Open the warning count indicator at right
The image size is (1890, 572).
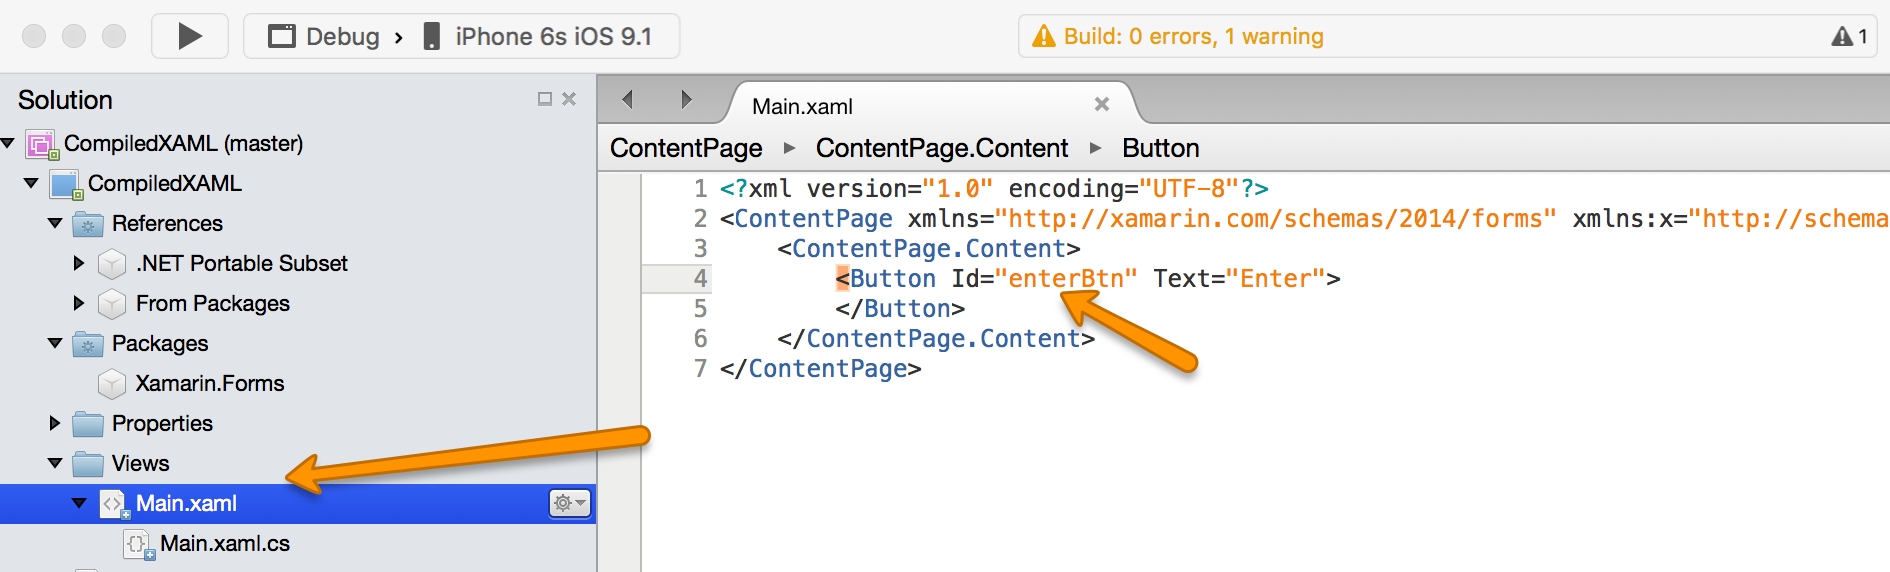1849,37
